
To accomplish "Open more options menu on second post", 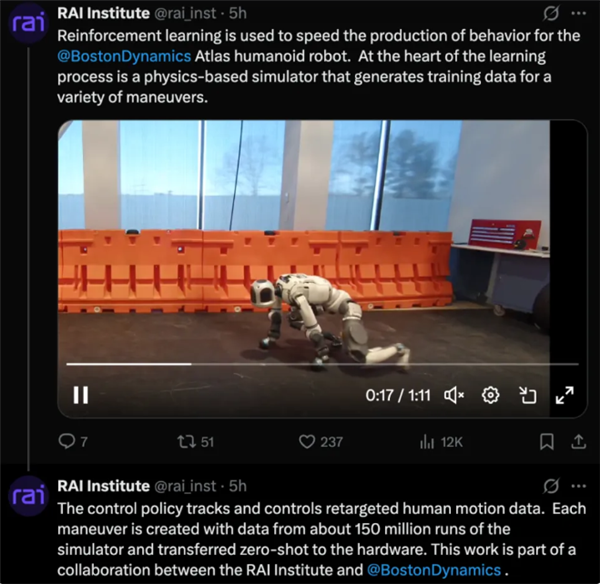I will (577, 486).
